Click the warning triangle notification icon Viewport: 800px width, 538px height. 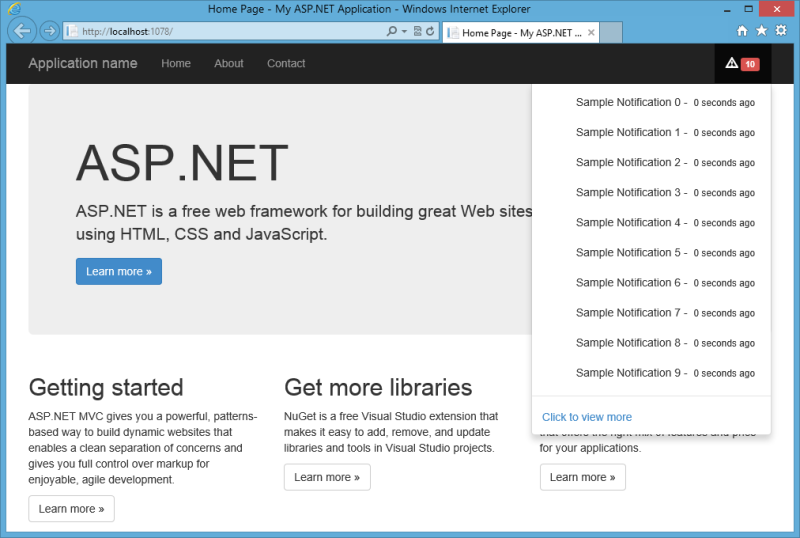pyautogui.click(x=731, y=63)
